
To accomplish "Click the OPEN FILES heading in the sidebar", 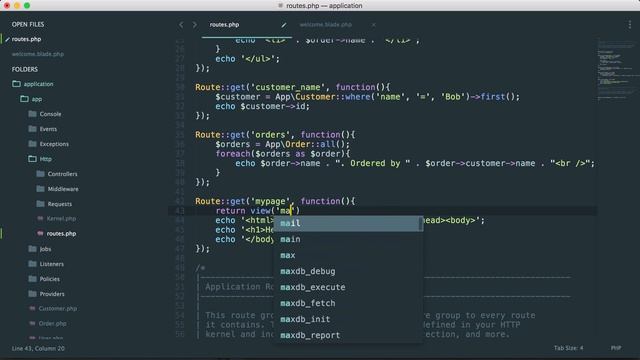I will 28,24.
